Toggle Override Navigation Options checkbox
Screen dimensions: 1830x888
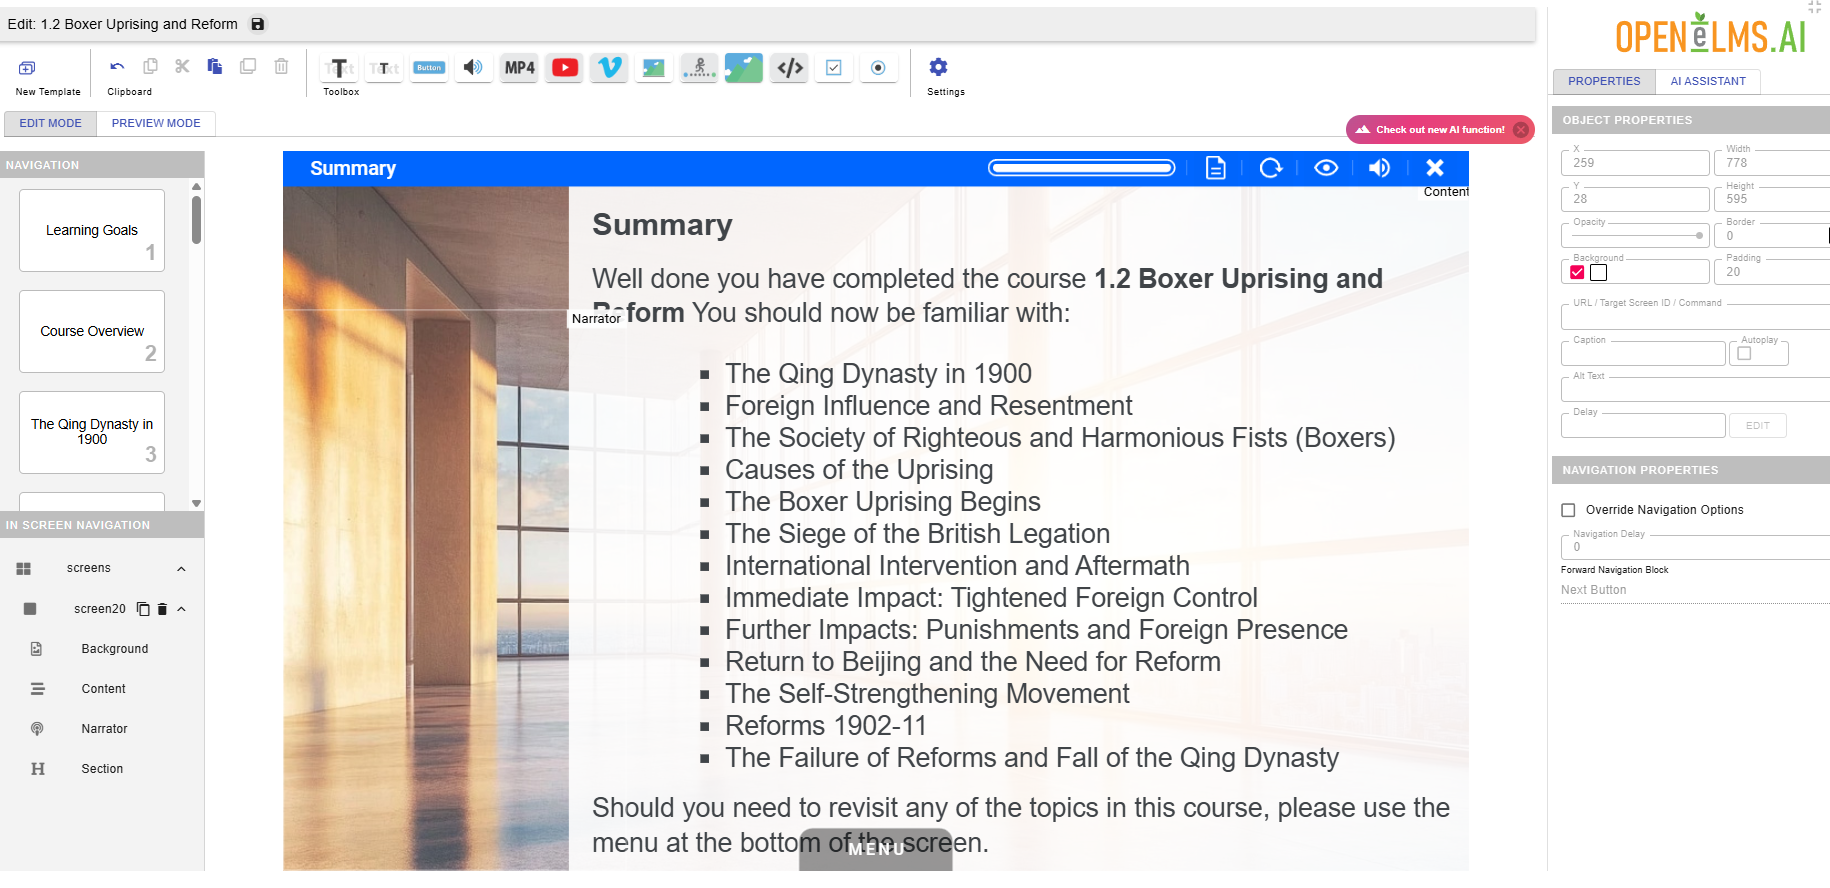[1568, 510]
